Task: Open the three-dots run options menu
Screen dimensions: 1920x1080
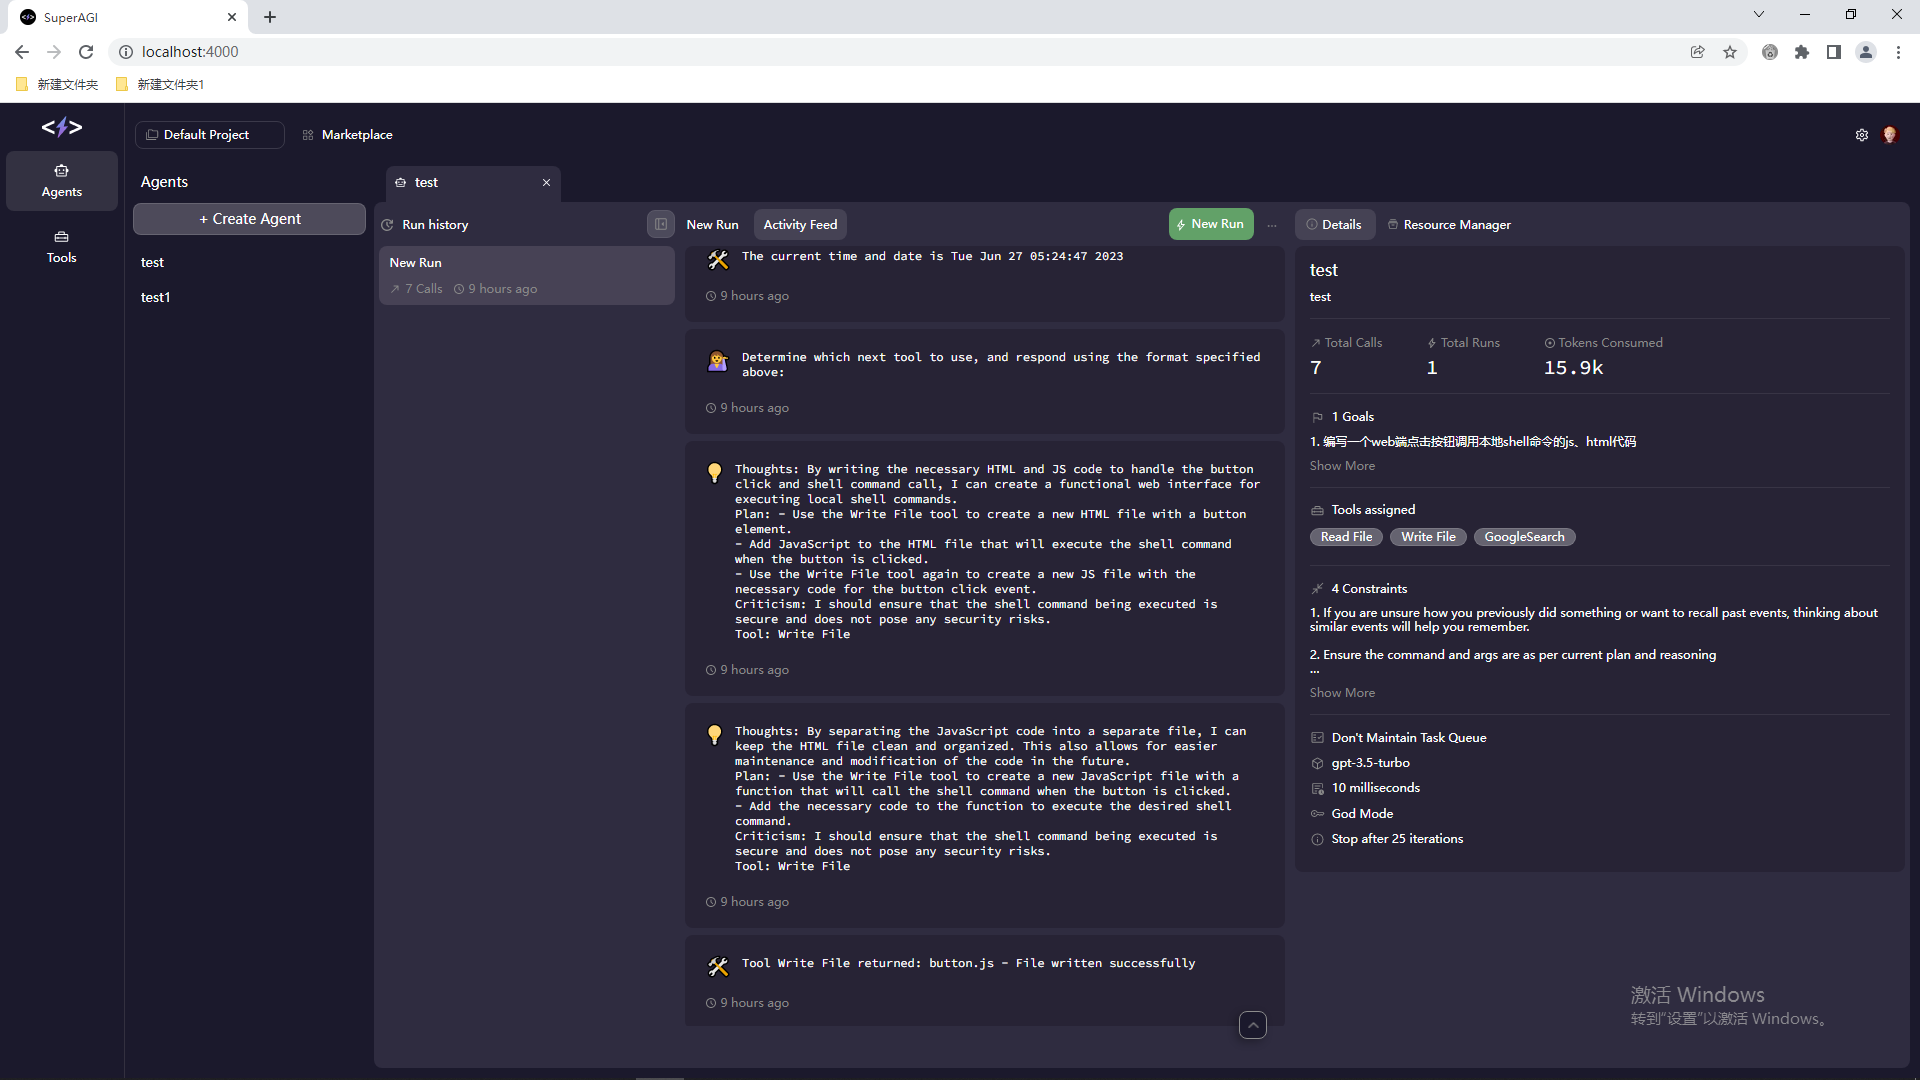Action: pyautogui.click(x=1272, y=226)
